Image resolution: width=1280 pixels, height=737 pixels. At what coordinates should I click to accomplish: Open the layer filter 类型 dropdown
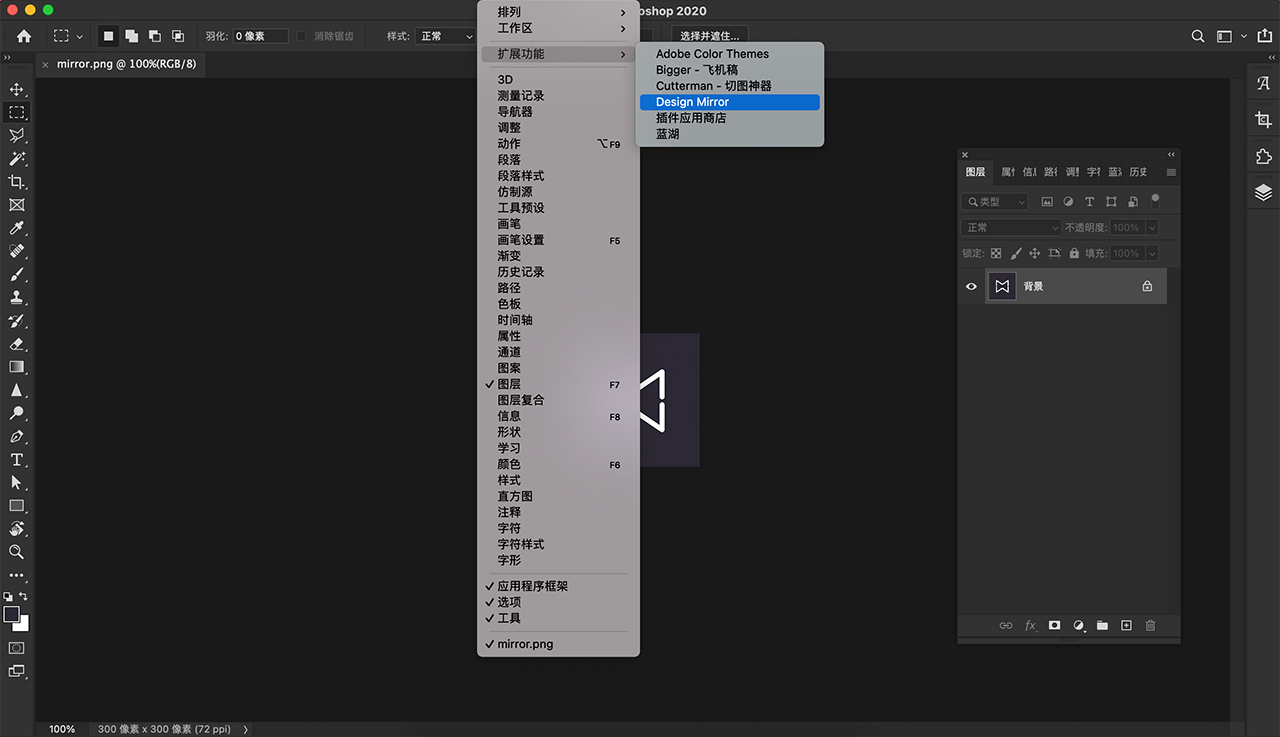point(995,202)
